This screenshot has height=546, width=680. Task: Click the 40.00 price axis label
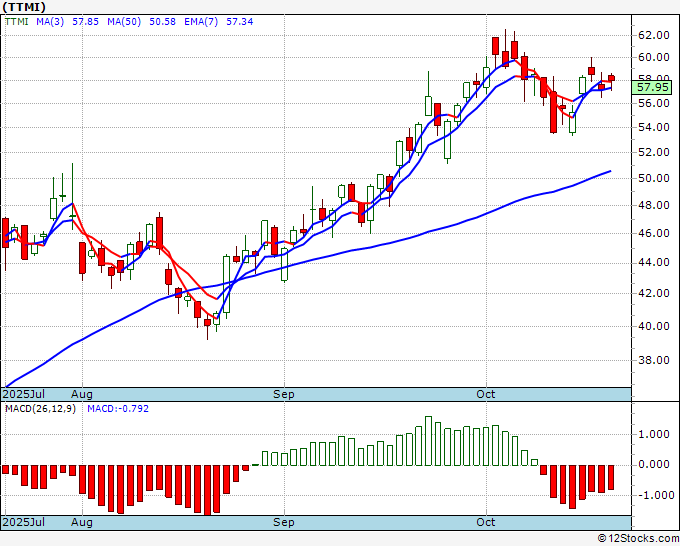pos(654,326)
